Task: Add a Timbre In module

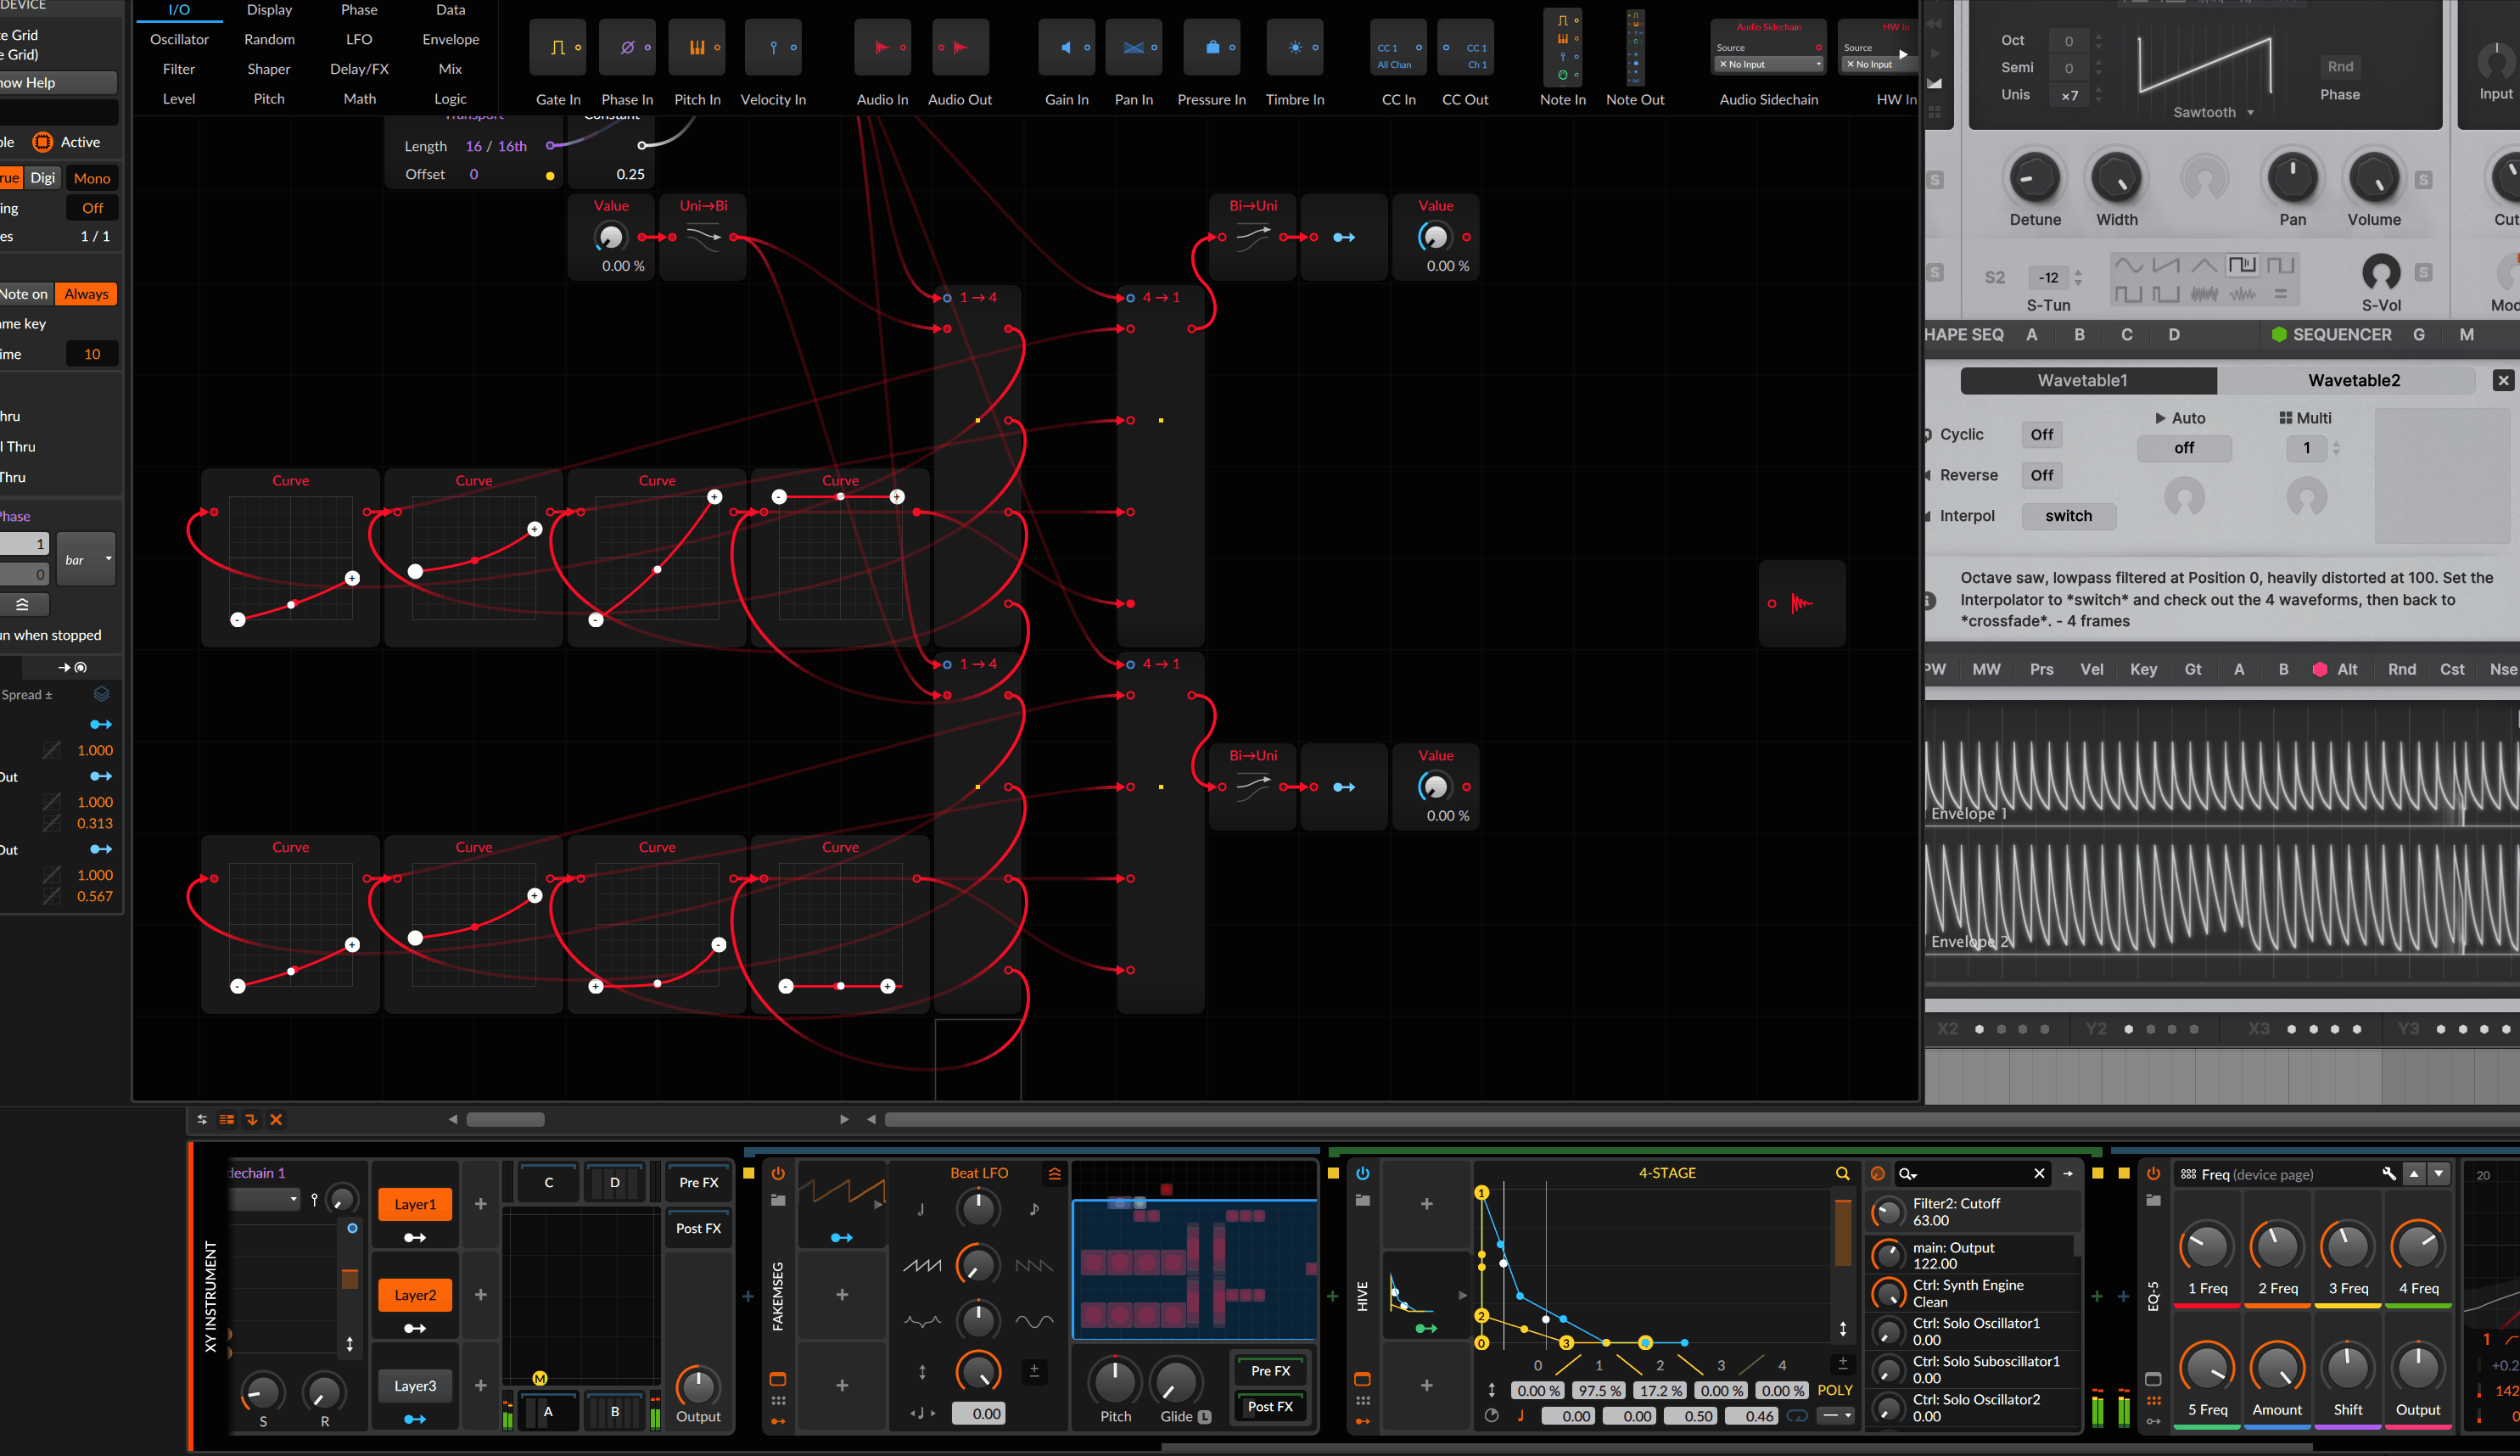Action: pyautogui.click(x=1295, y=48)
